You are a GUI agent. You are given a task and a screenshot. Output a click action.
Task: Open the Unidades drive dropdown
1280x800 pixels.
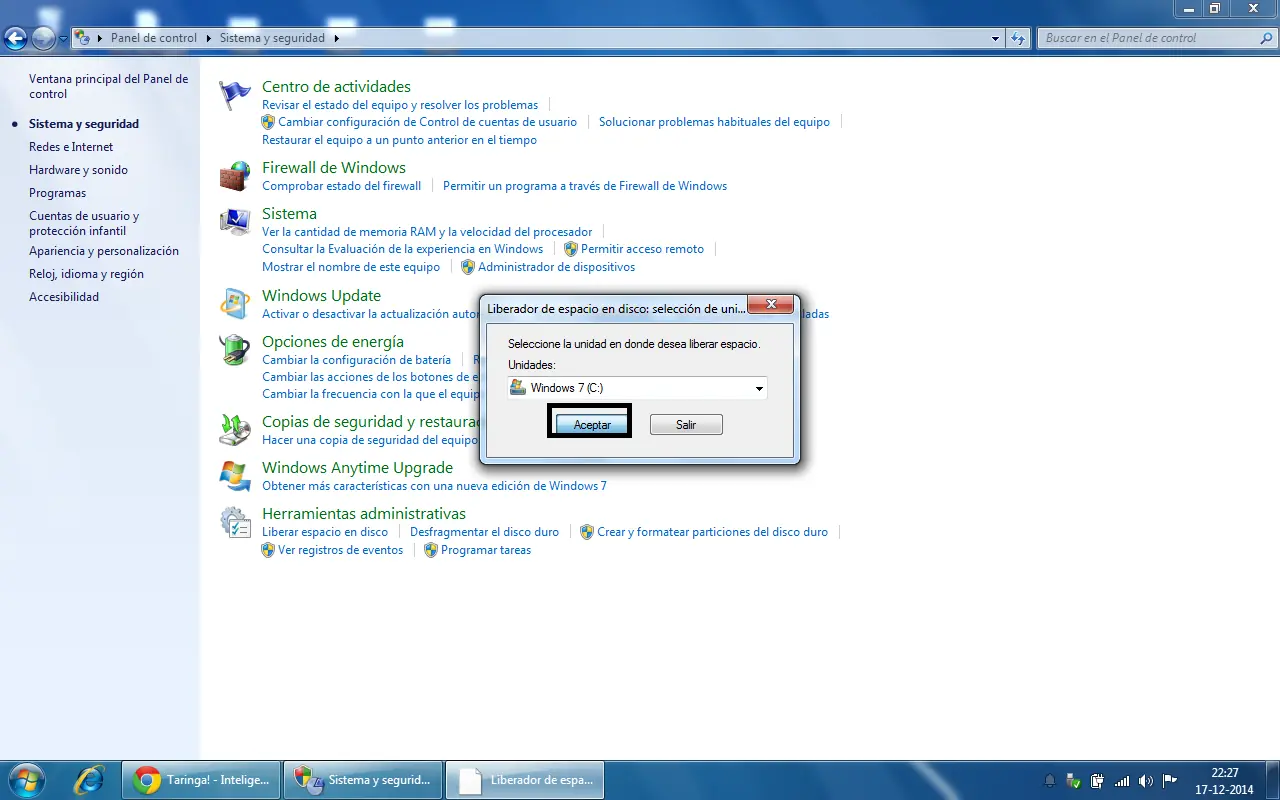click(637, 388)
